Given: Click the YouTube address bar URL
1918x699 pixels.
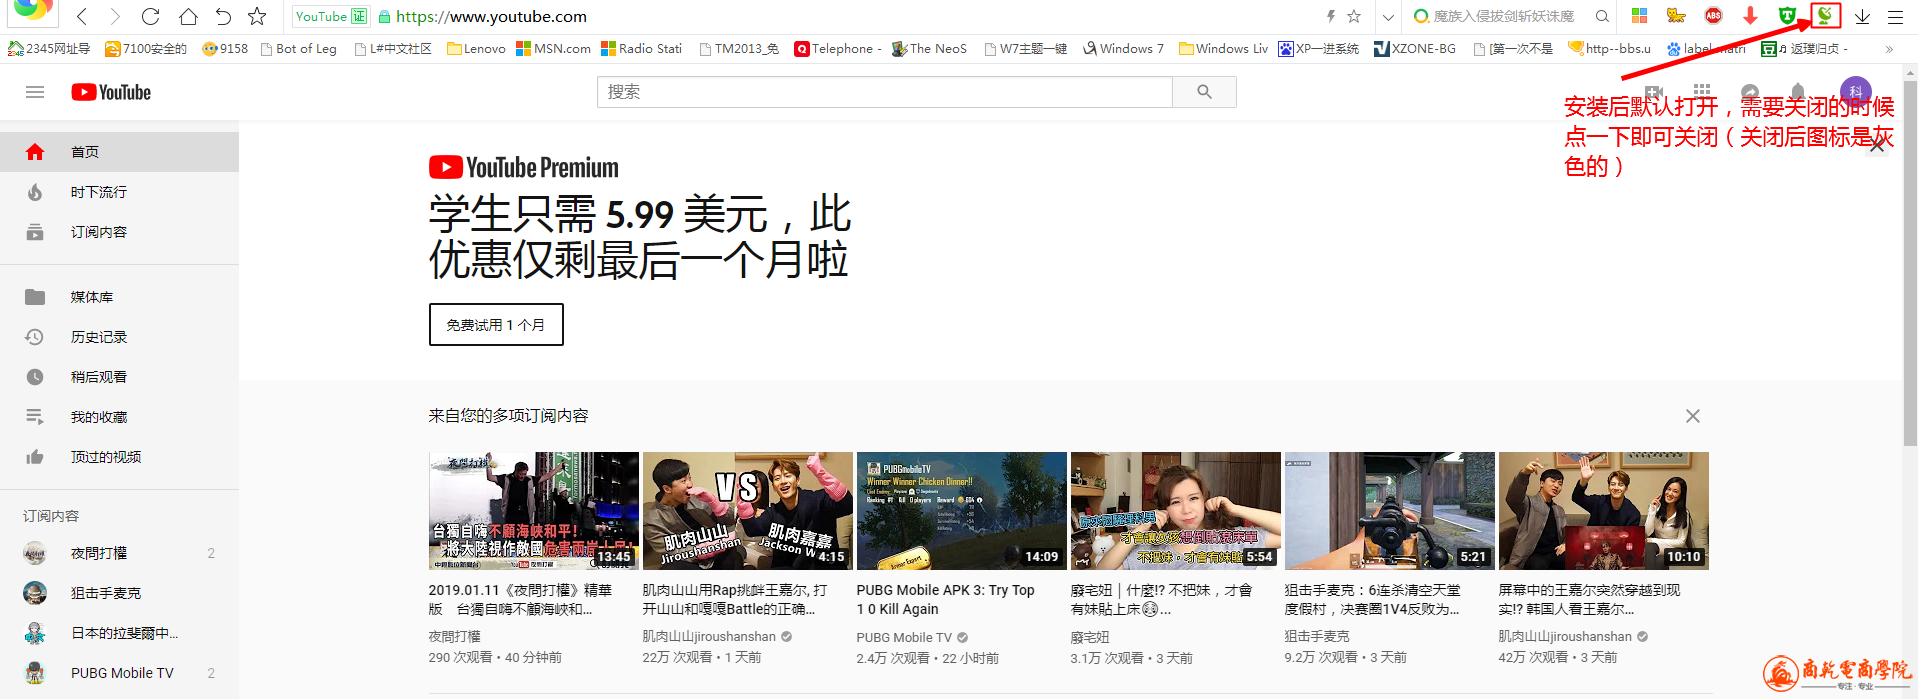Looking at the screenshot, I should (x=491, y=16).
